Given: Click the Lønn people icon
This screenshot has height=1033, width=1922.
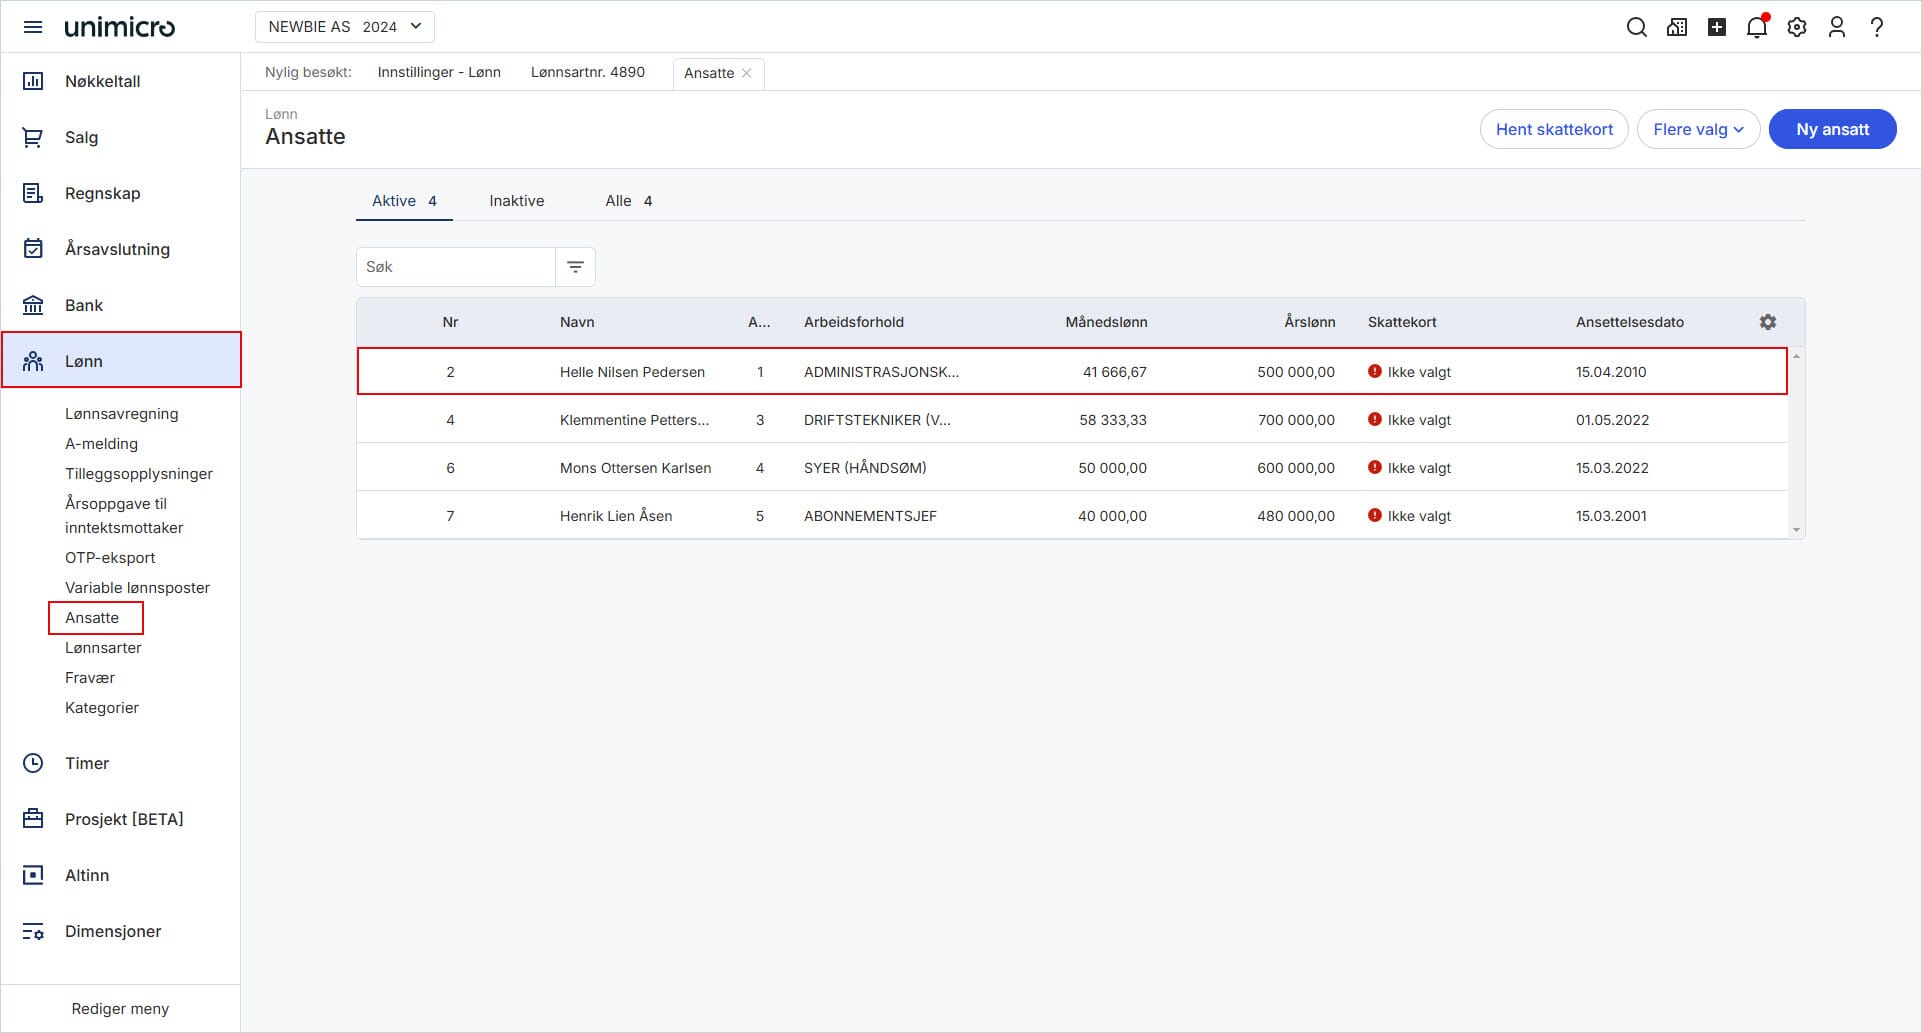Looking at the screenshot, I should click(33, 361).
